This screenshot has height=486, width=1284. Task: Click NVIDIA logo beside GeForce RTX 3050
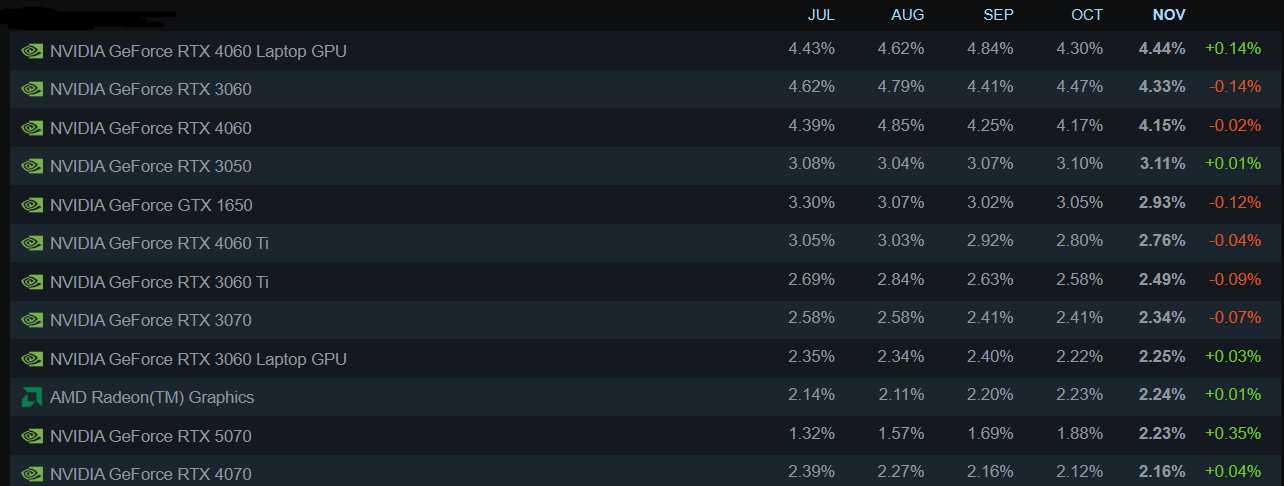32,166
